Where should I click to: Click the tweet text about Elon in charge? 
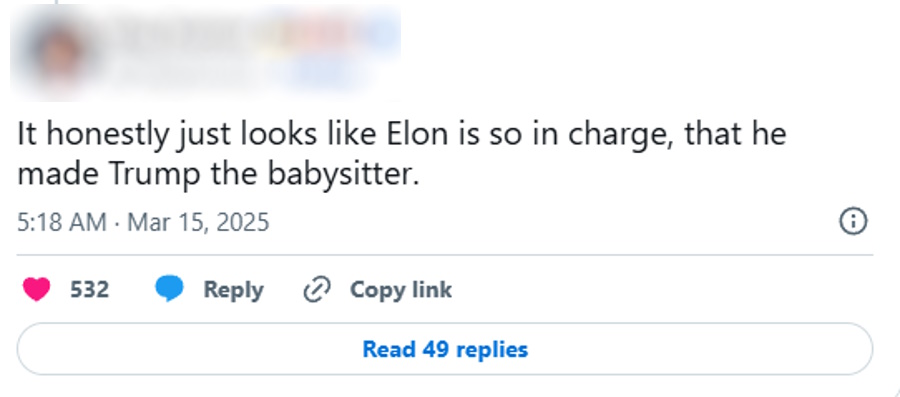pos(402,154)
